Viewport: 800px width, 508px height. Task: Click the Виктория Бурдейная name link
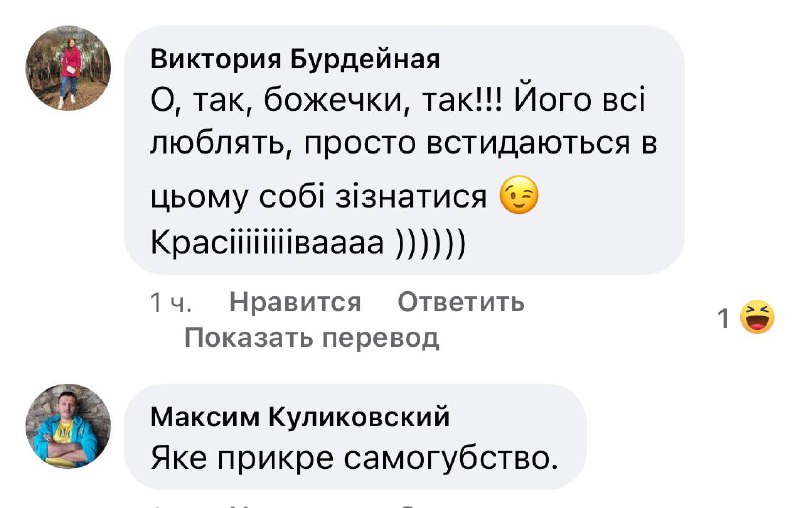click(295, 59)
